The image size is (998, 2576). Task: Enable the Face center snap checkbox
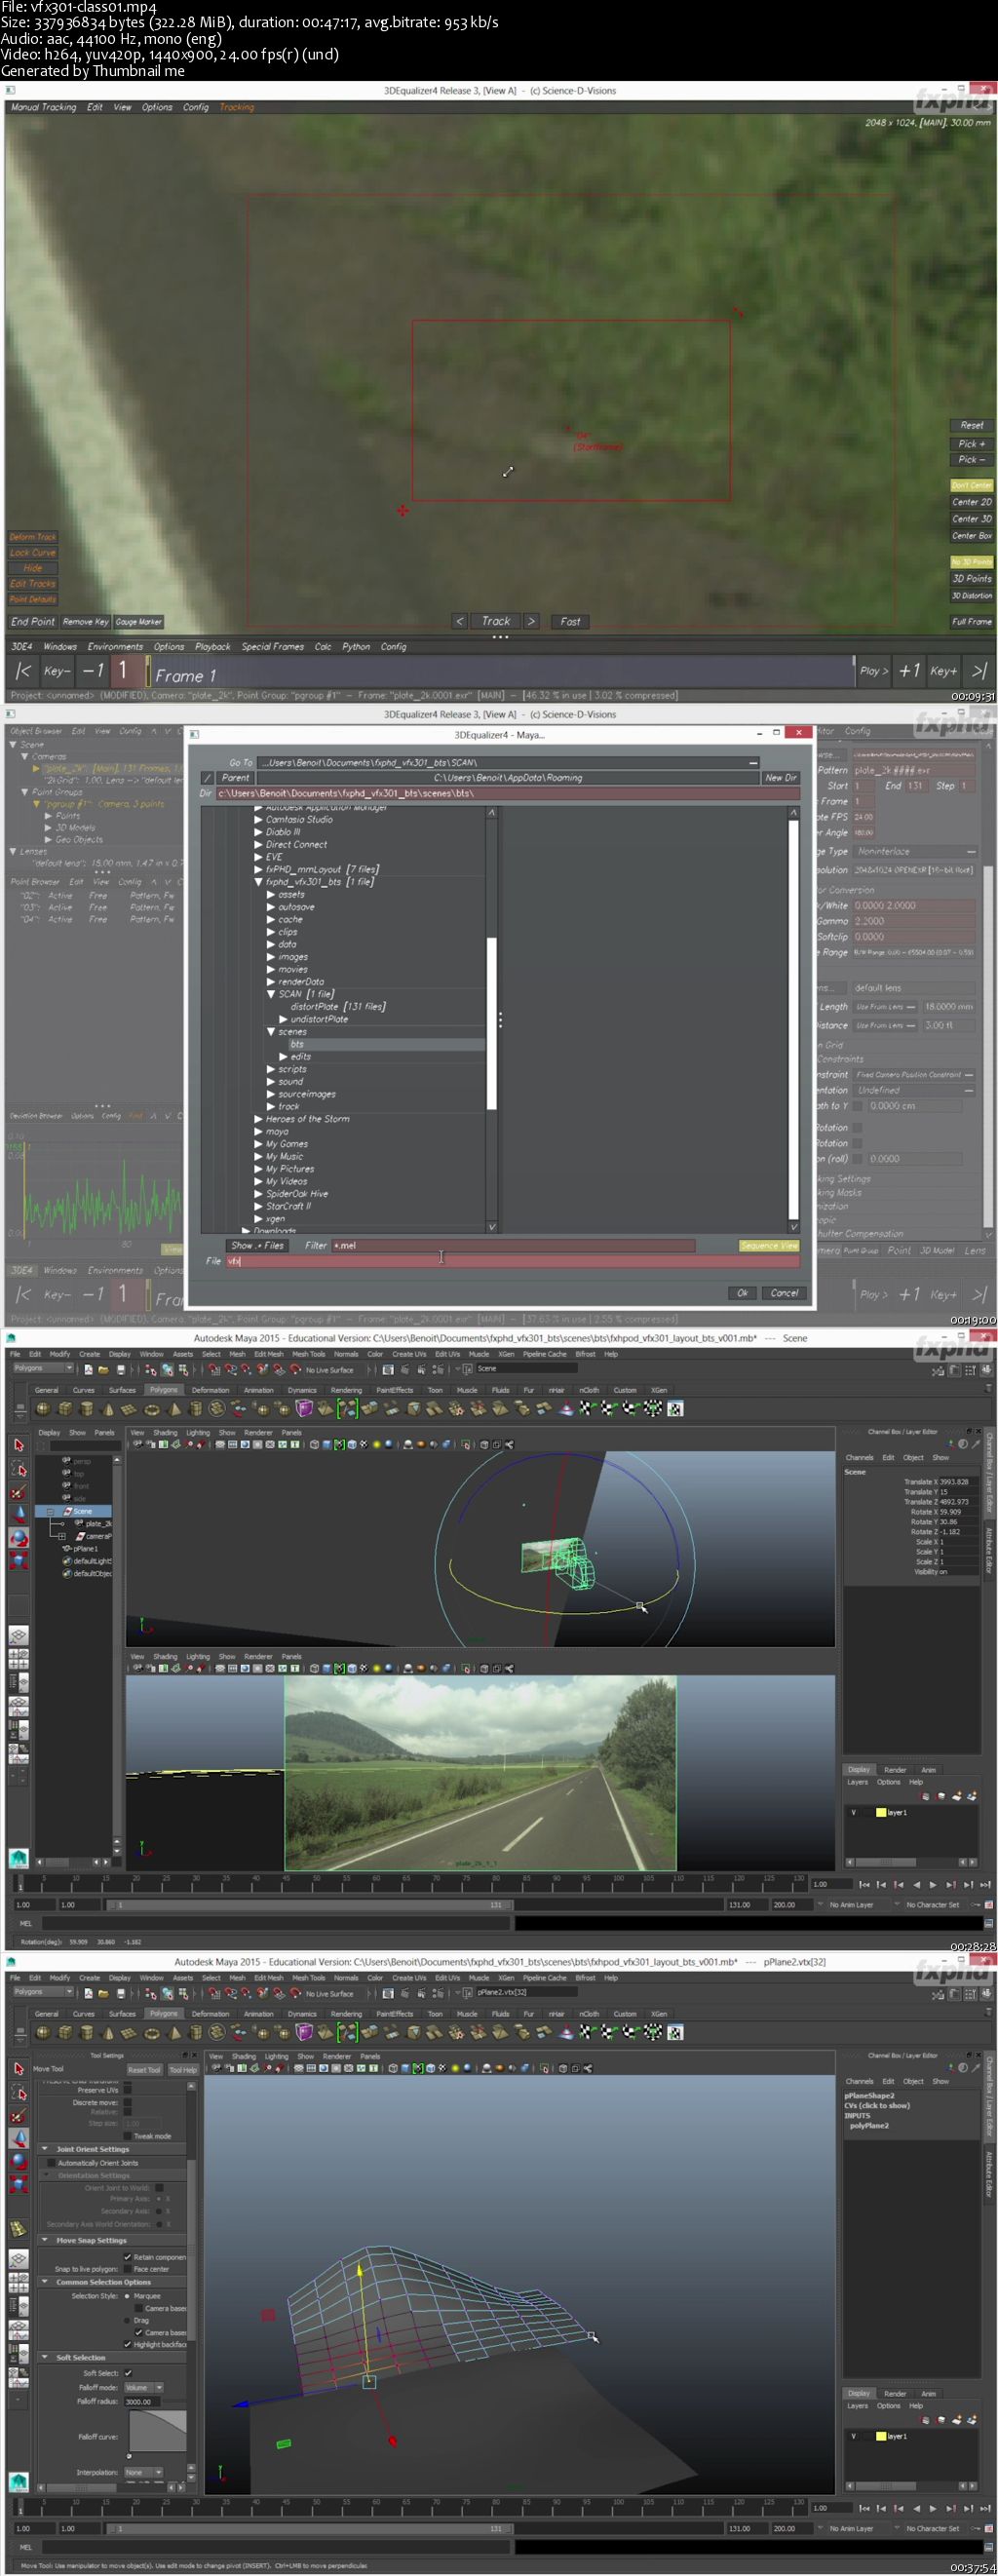pos(127,2269)
